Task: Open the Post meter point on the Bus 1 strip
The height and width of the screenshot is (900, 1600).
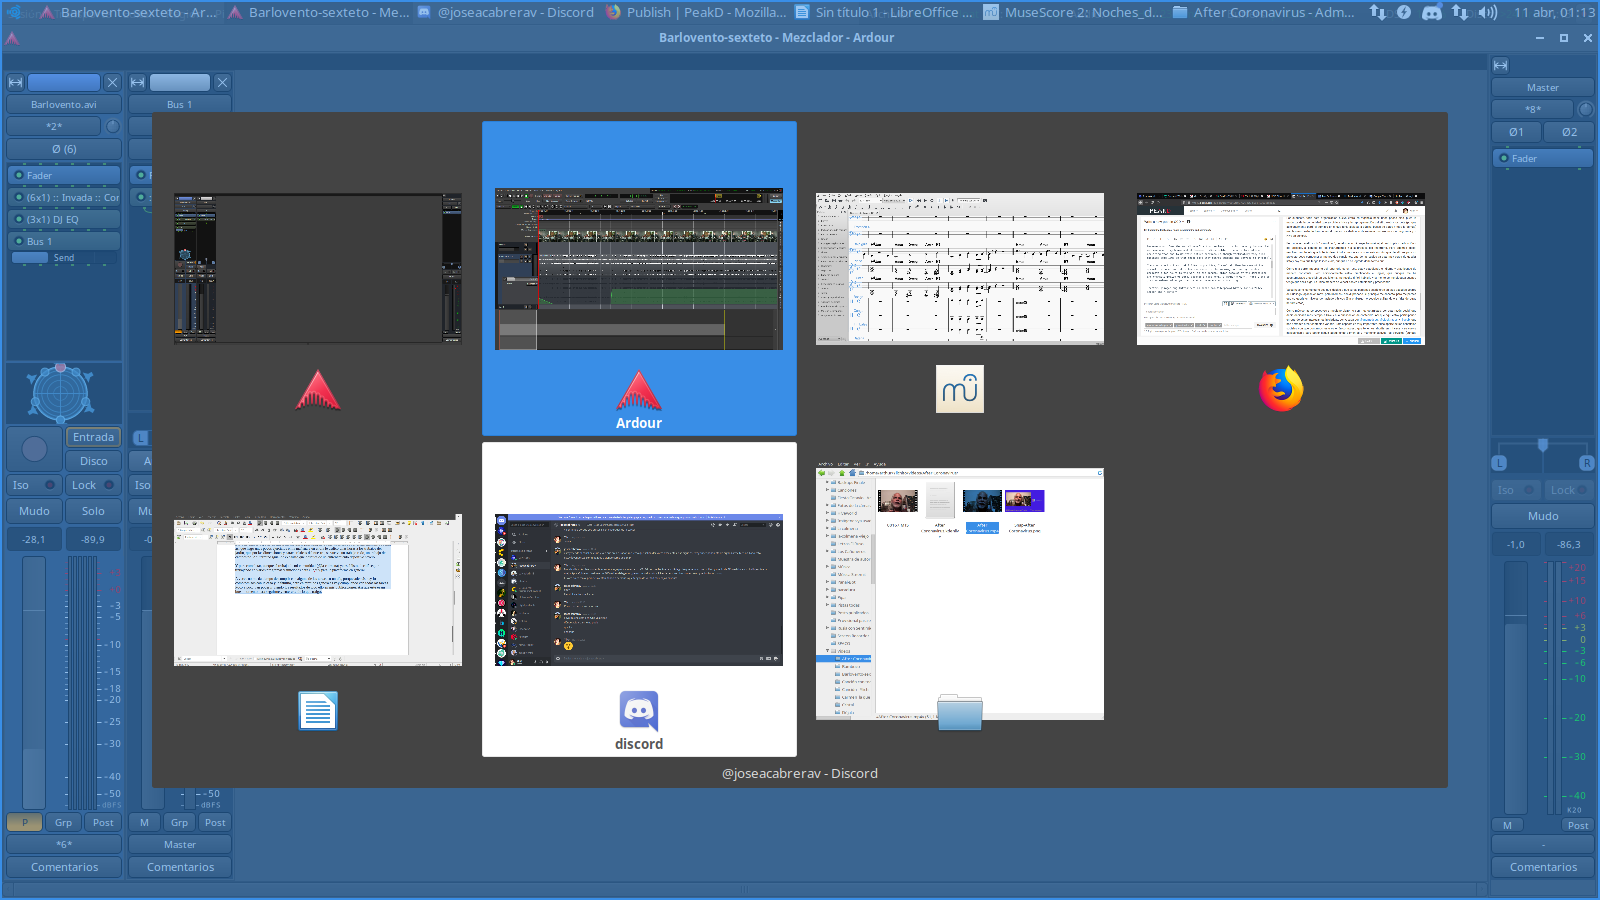Action: pos(215,822)
